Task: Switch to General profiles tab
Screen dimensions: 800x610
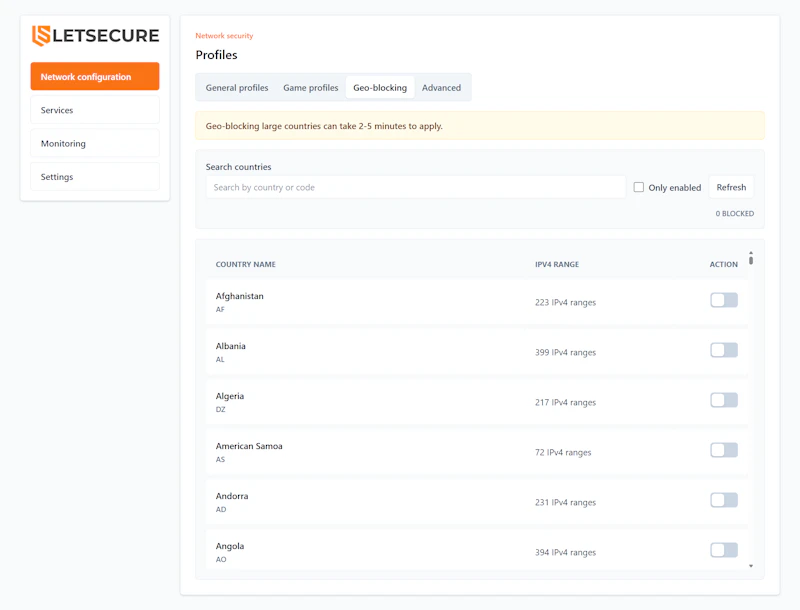Action: coord(237,88)
